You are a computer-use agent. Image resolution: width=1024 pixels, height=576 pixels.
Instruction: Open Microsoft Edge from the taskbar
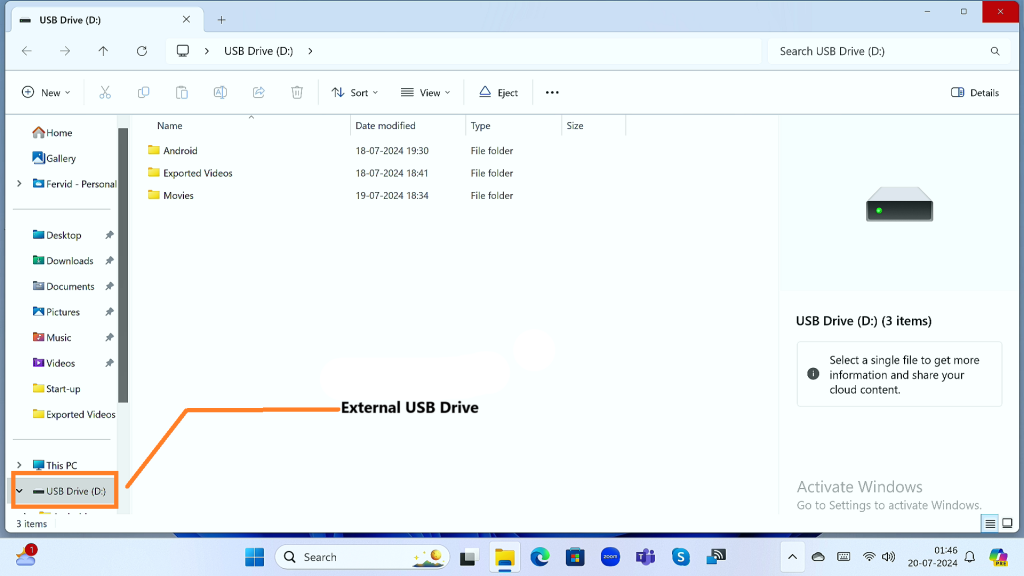point(540,557)
